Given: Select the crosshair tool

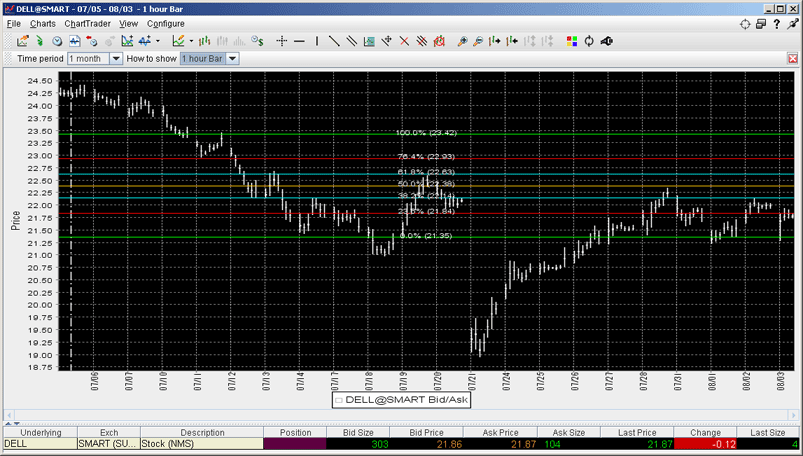Looking at the screenshot, I should (281, 41).
